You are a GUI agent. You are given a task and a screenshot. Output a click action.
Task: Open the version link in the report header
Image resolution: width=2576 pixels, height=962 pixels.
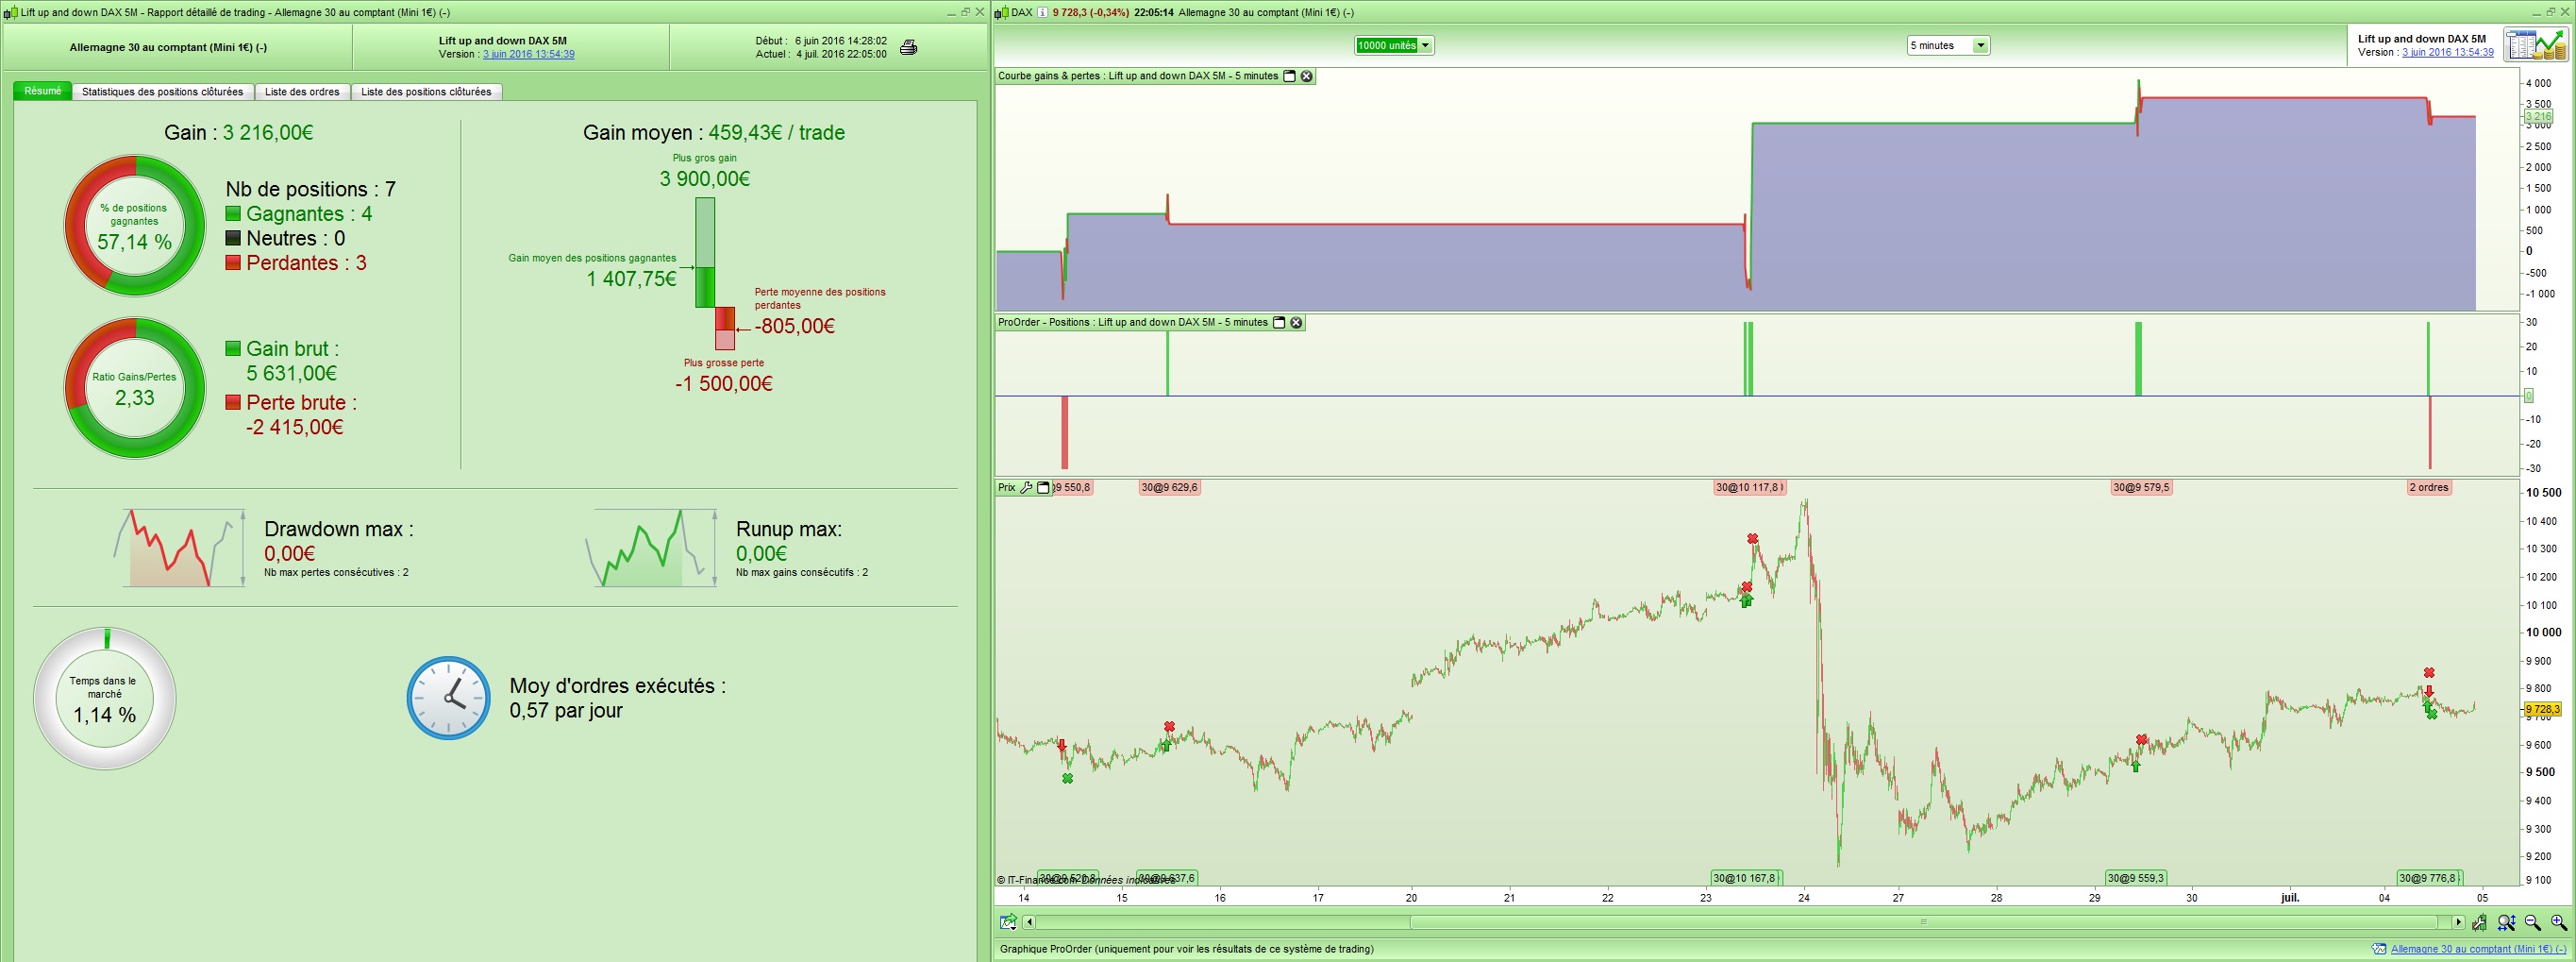tap(529, 54)
